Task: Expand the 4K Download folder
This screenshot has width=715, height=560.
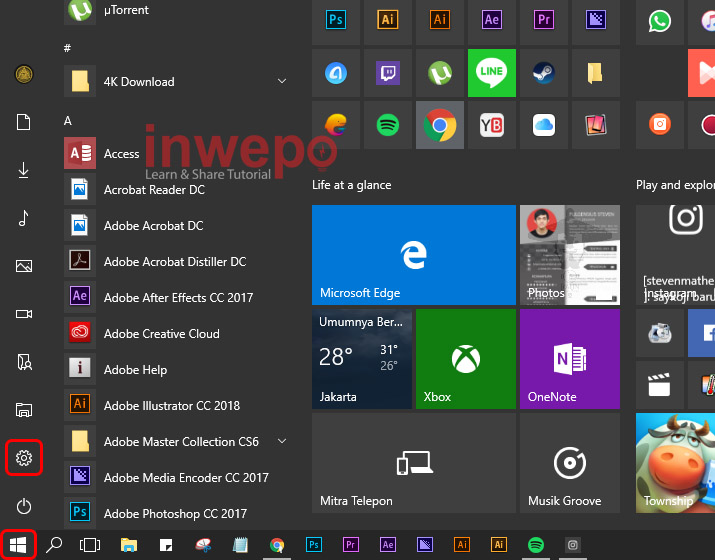Action: coord(282,82)
